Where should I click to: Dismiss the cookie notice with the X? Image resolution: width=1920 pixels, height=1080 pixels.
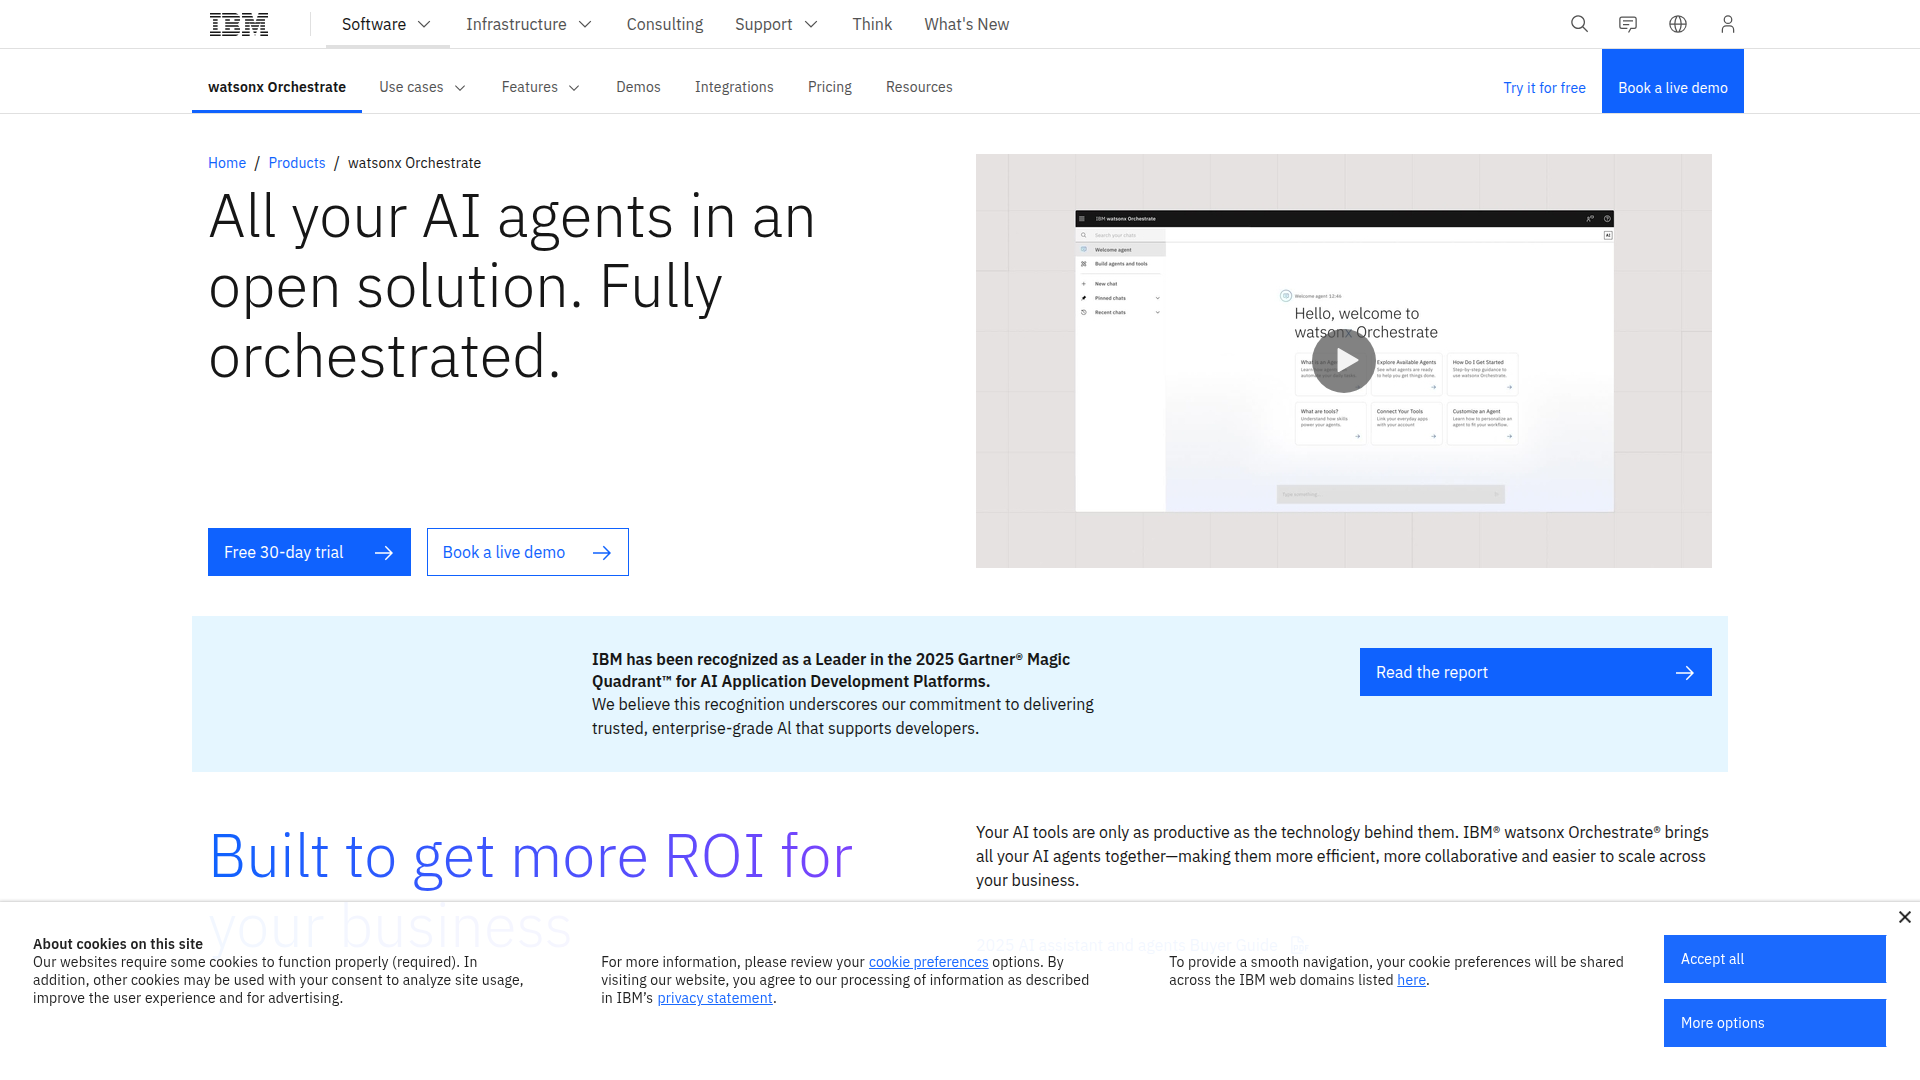pos(1904,917)
